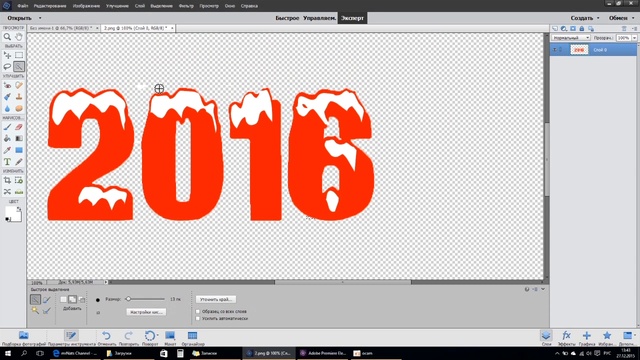Add a layer mask
Screen dimensions: 640x360
(x=573, y=29)
